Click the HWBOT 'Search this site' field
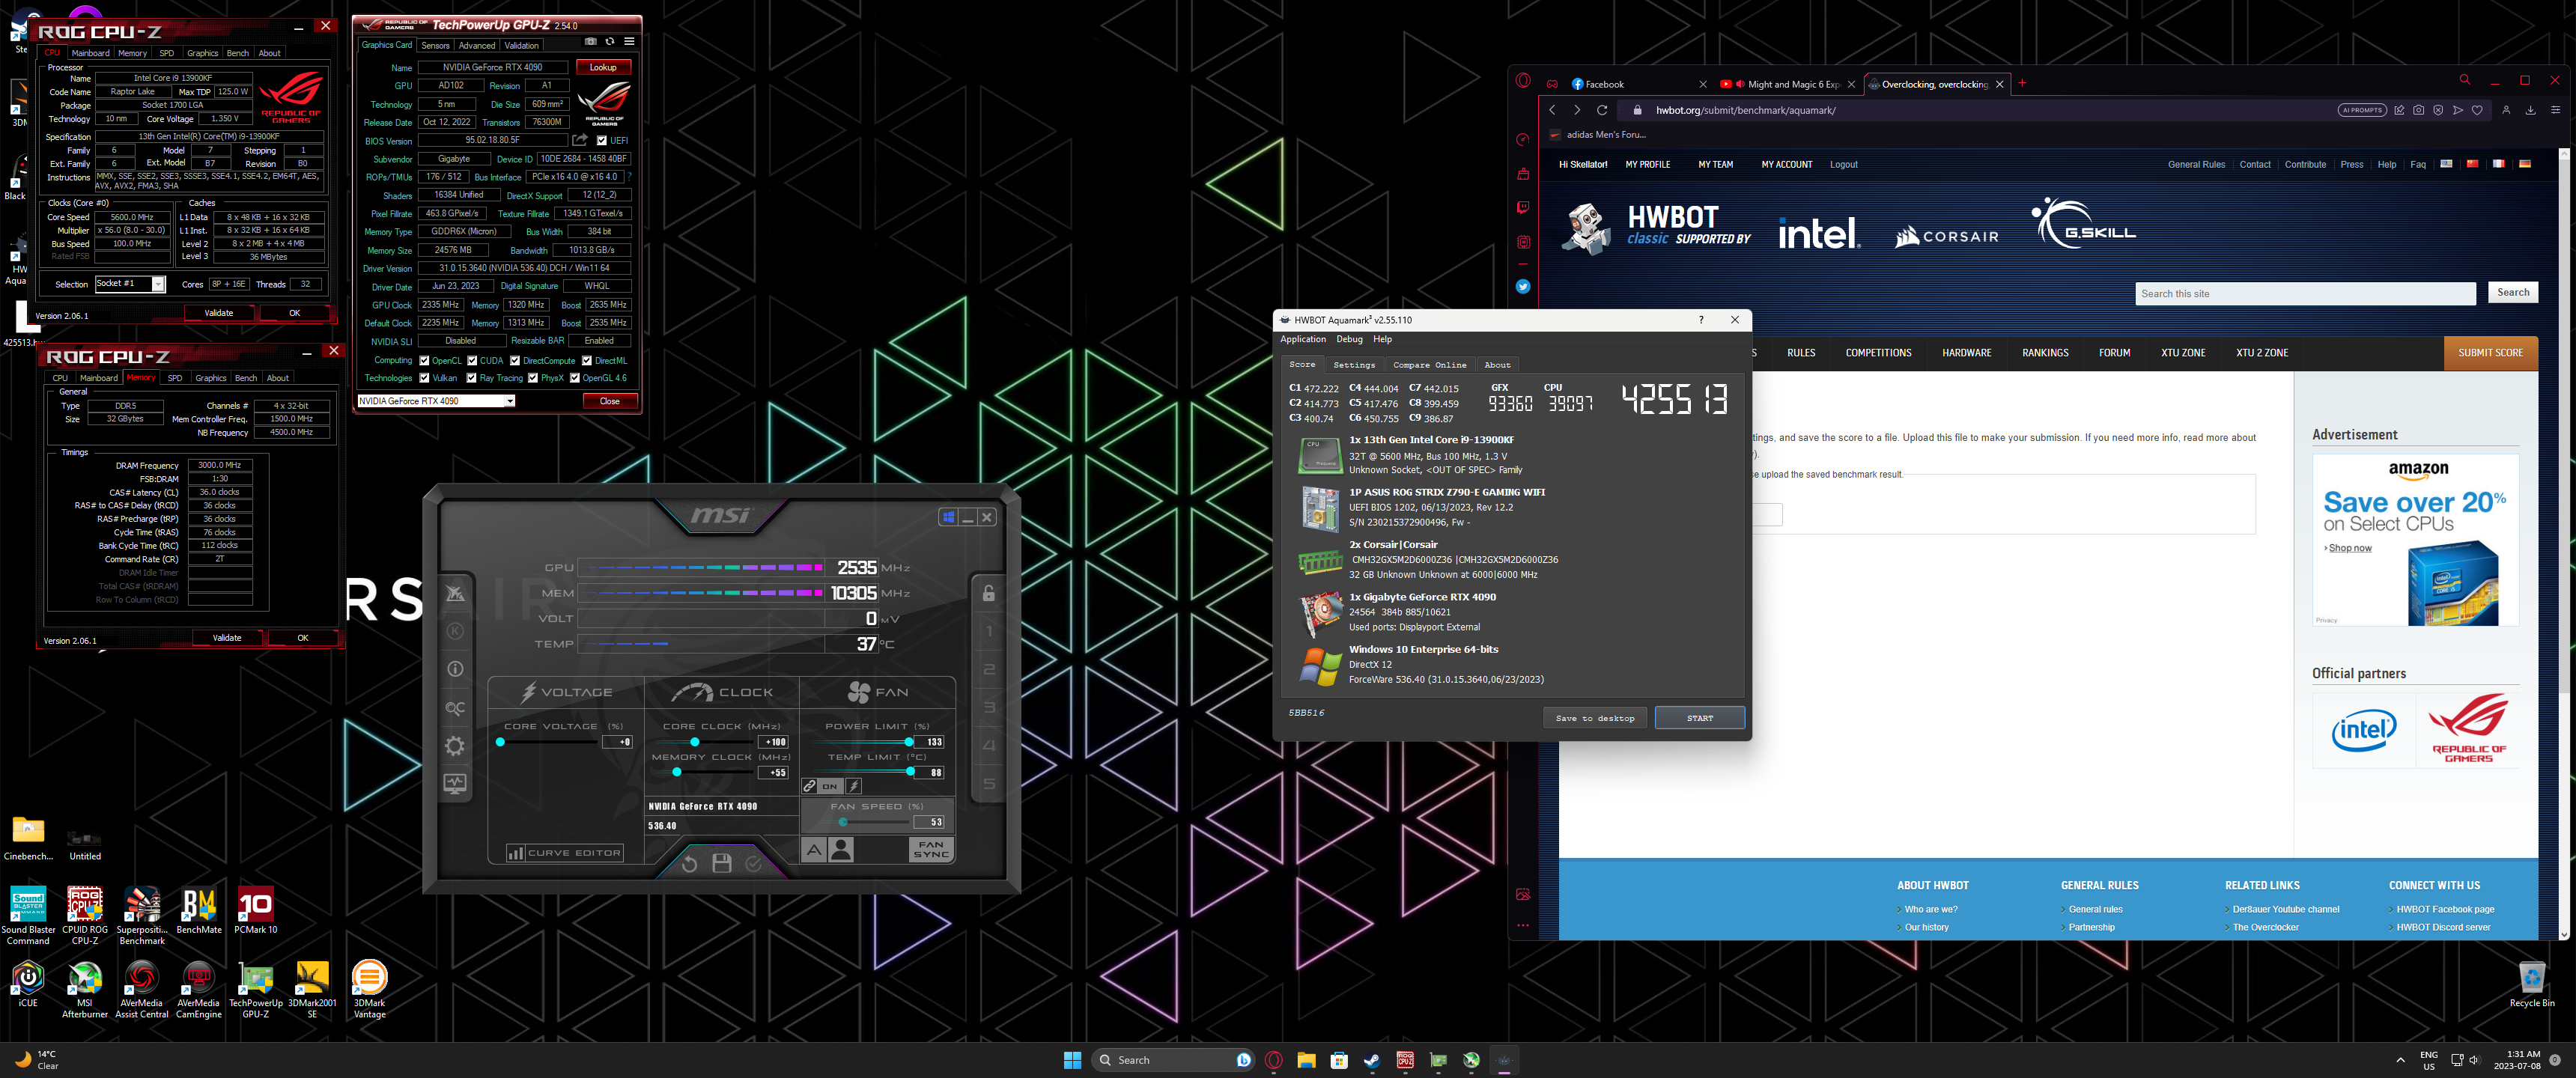This screenshot has width=2576, height=1078. pos(2305,294)
